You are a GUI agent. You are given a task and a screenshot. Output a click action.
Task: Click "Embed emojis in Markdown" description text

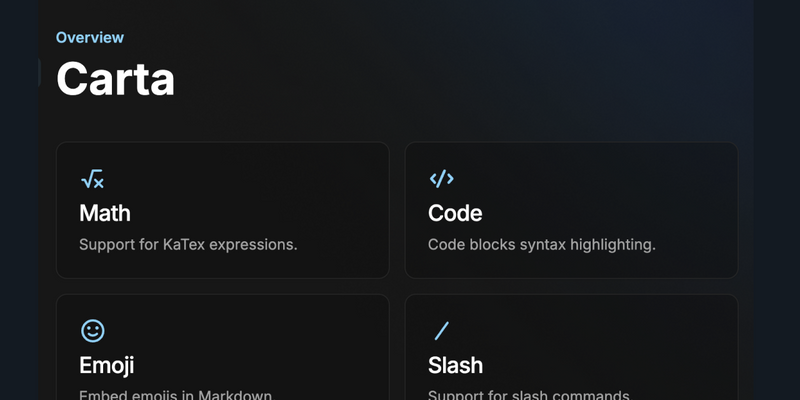[177, 395]
